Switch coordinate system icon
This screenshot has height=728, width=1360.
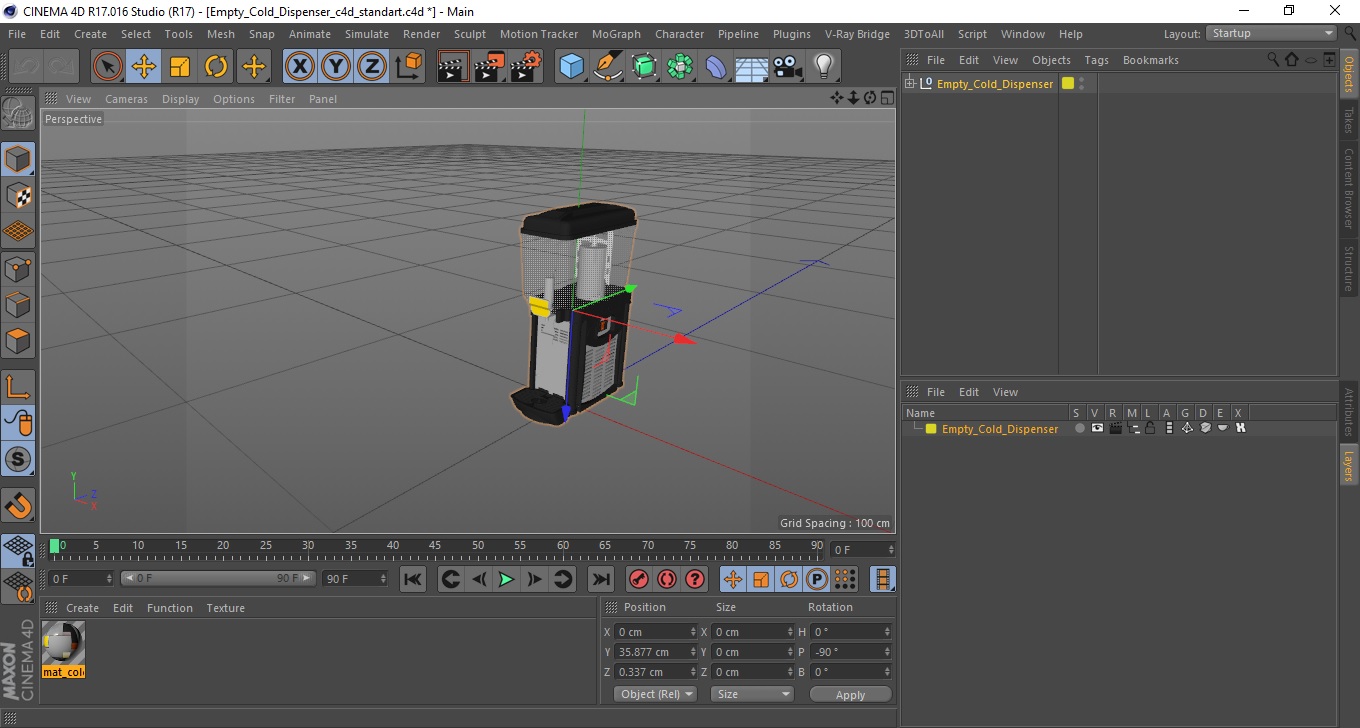[x=408, y=67]
